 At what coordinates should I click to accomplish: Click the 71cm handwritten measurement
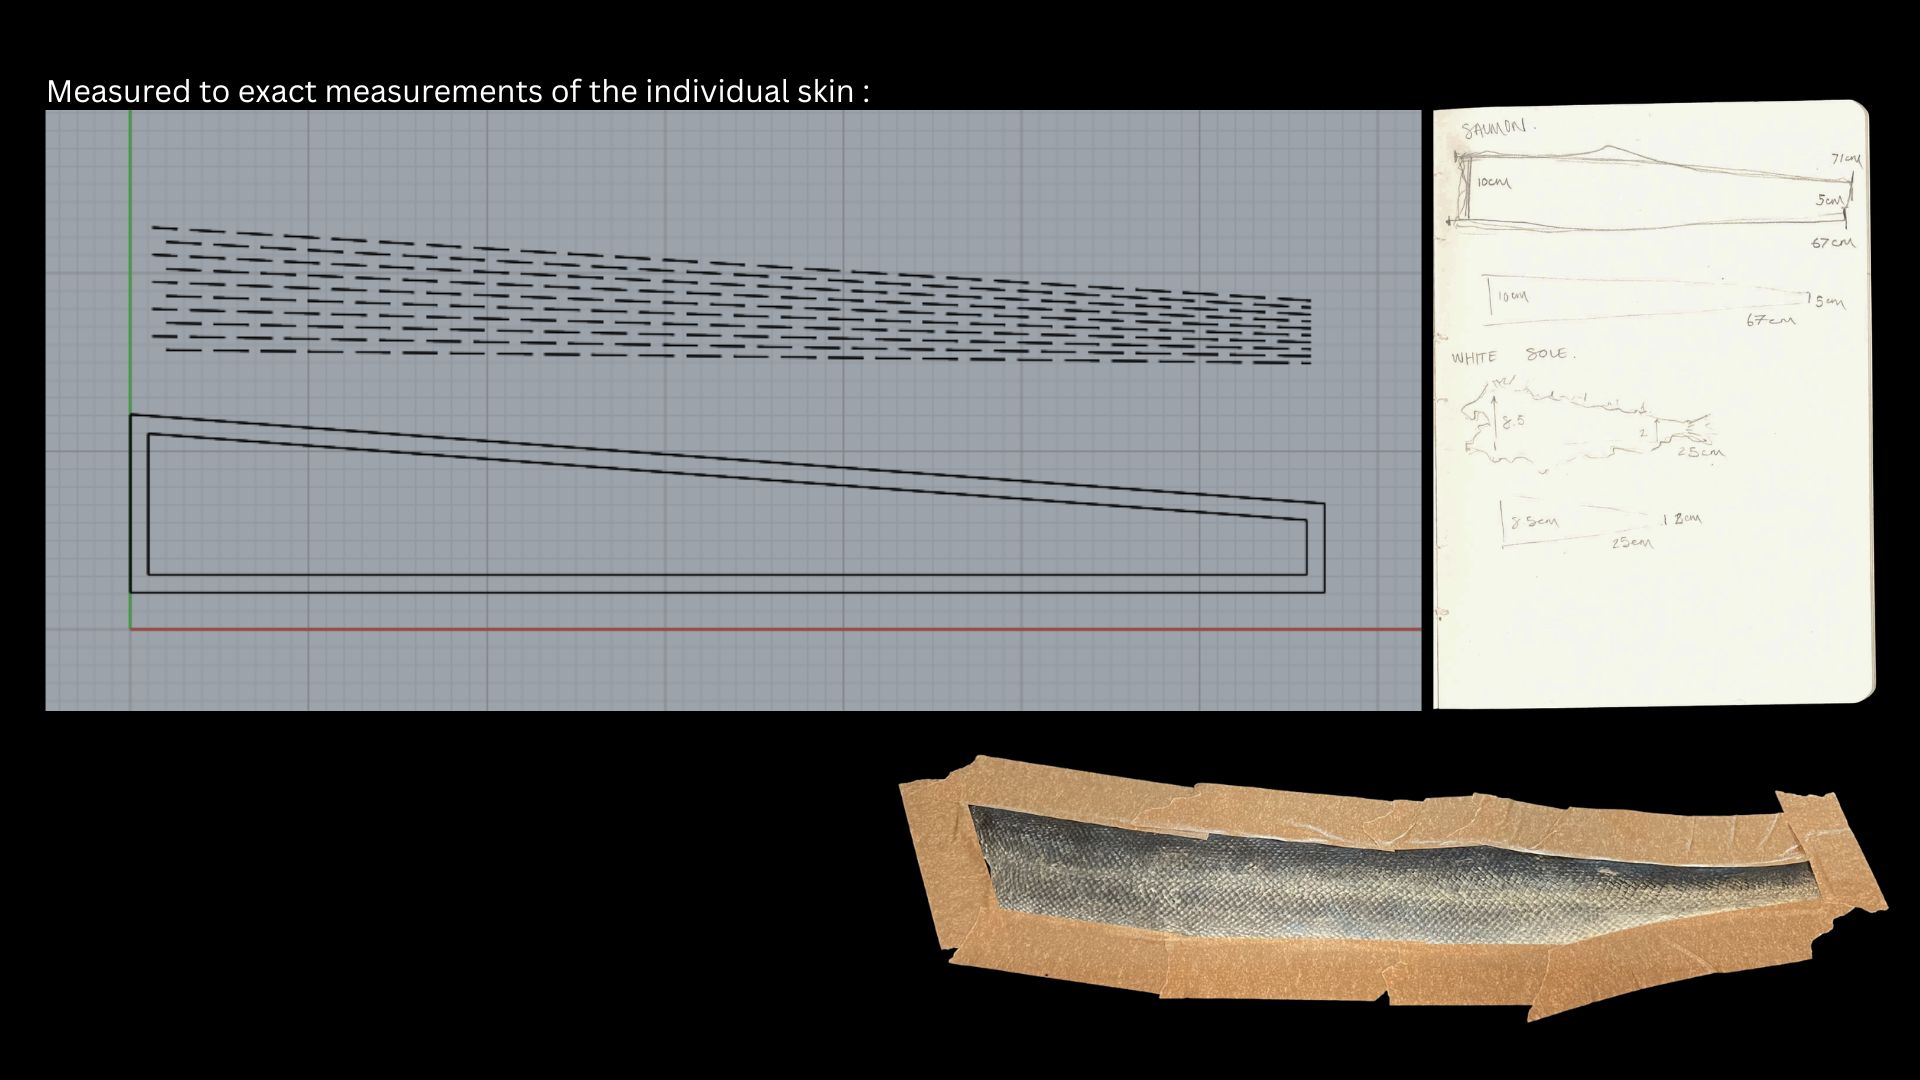tap(1846, 159)
